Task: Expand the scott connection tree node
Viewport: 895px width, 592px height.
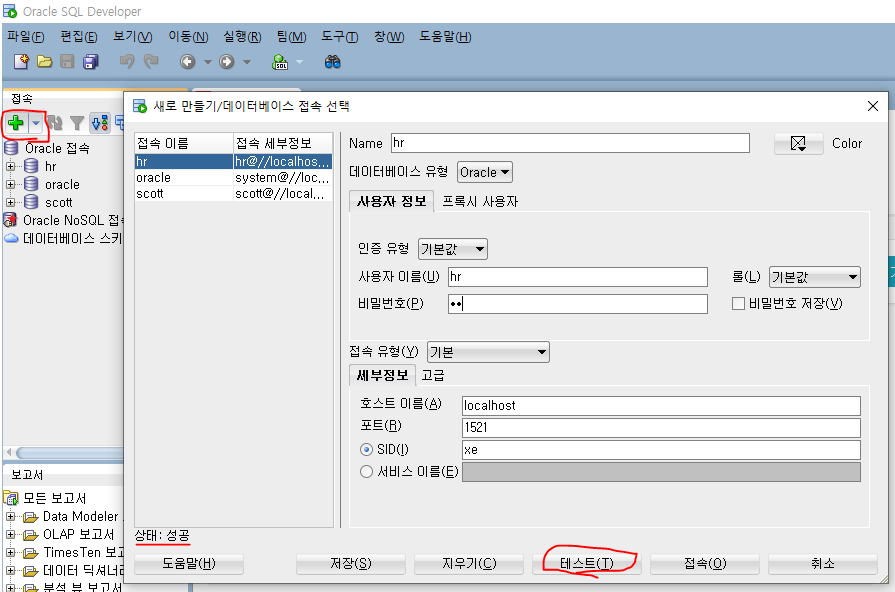Action: pos(10,202)
